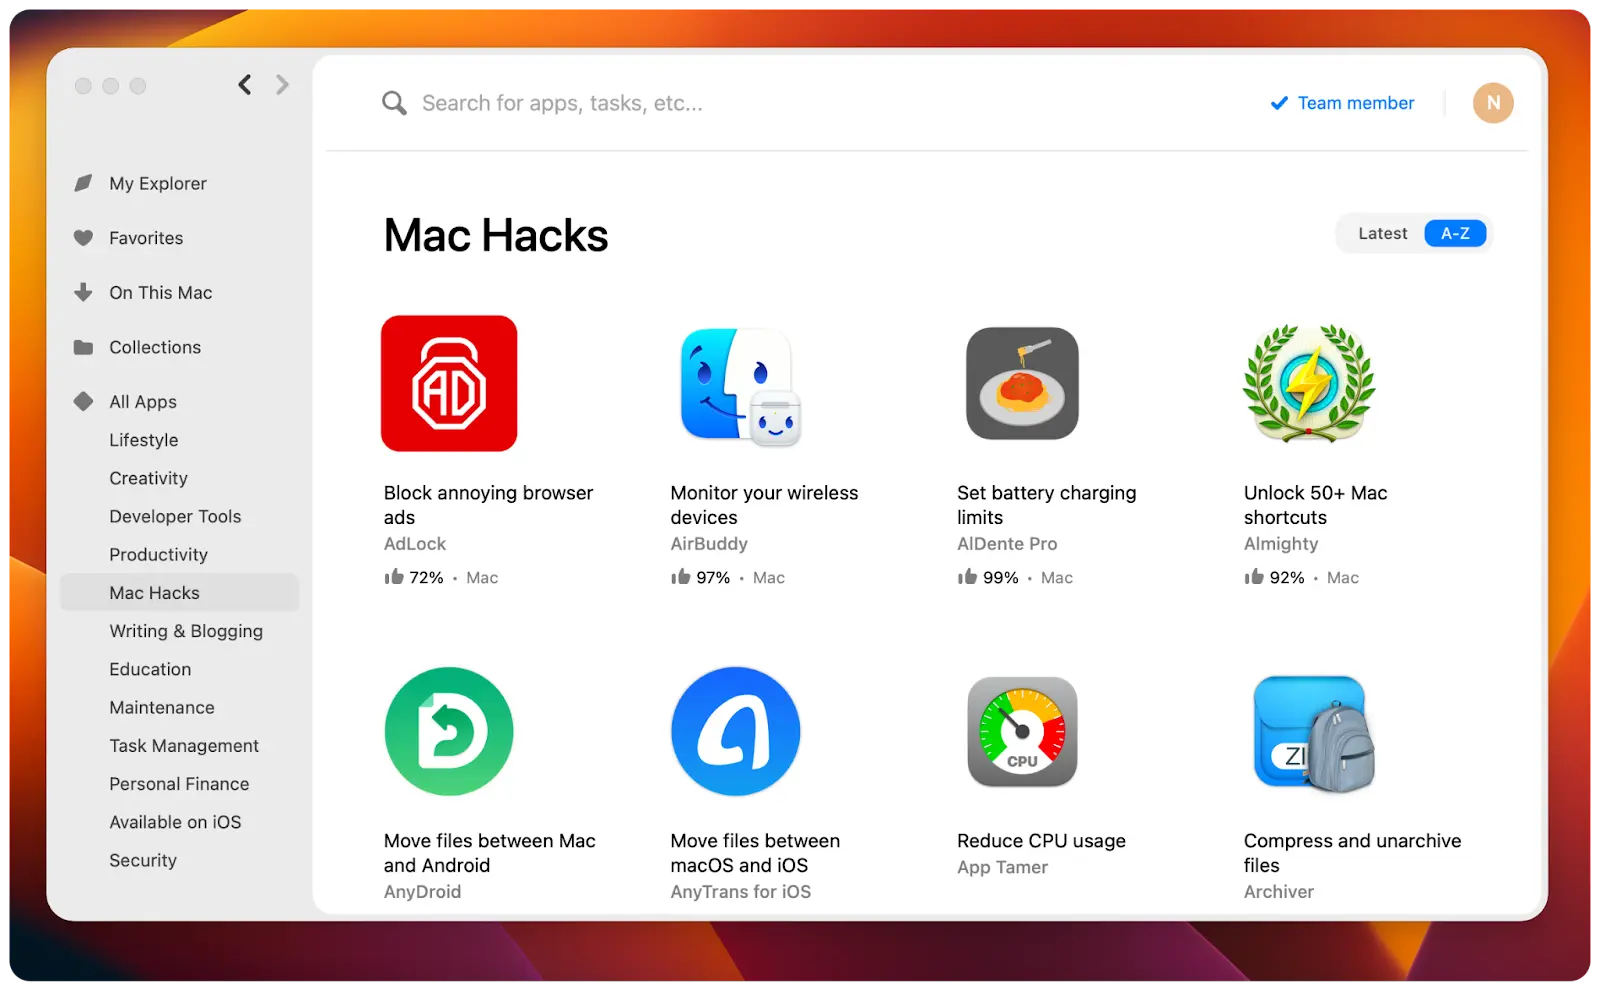
Task: Click the Favorites heart icon
Action: 84,238
